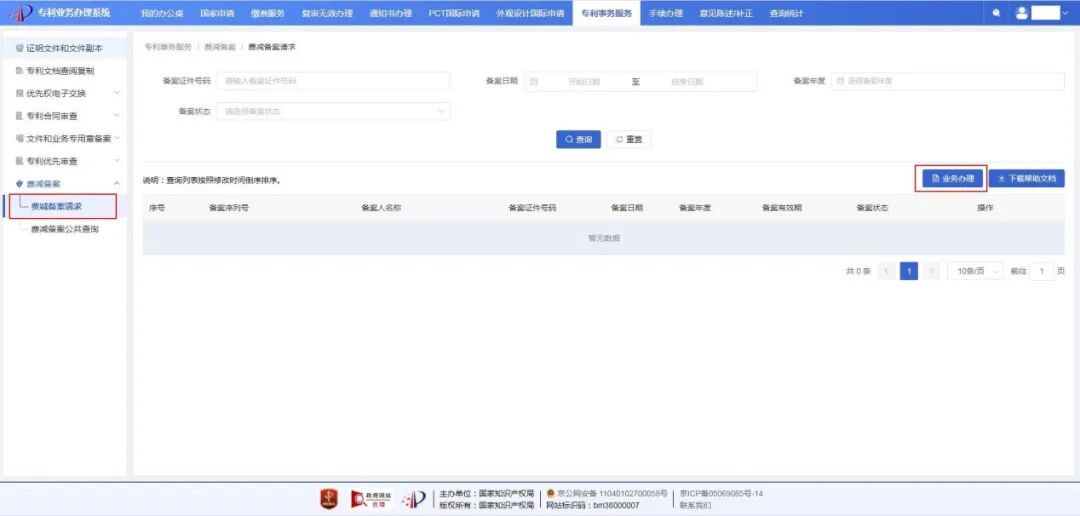Expand 优先权电子交换 chevron

click(116, 93)
